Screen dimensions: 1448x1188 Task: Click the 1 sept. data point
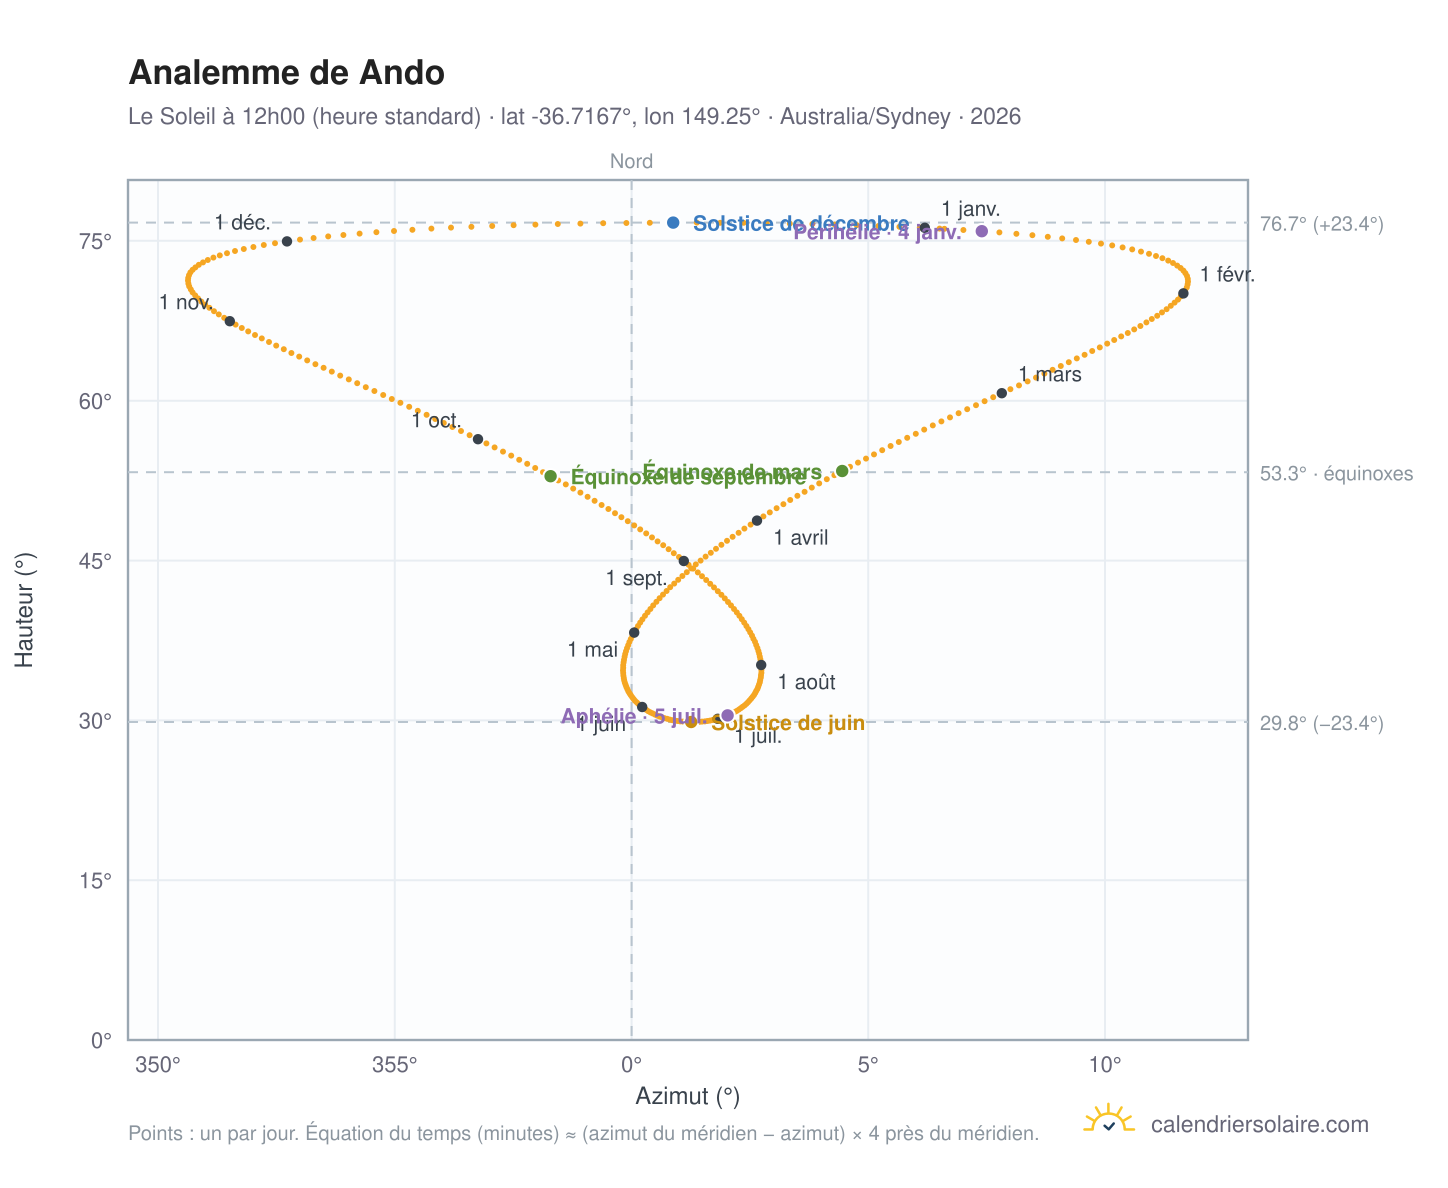tap(684, 561)
